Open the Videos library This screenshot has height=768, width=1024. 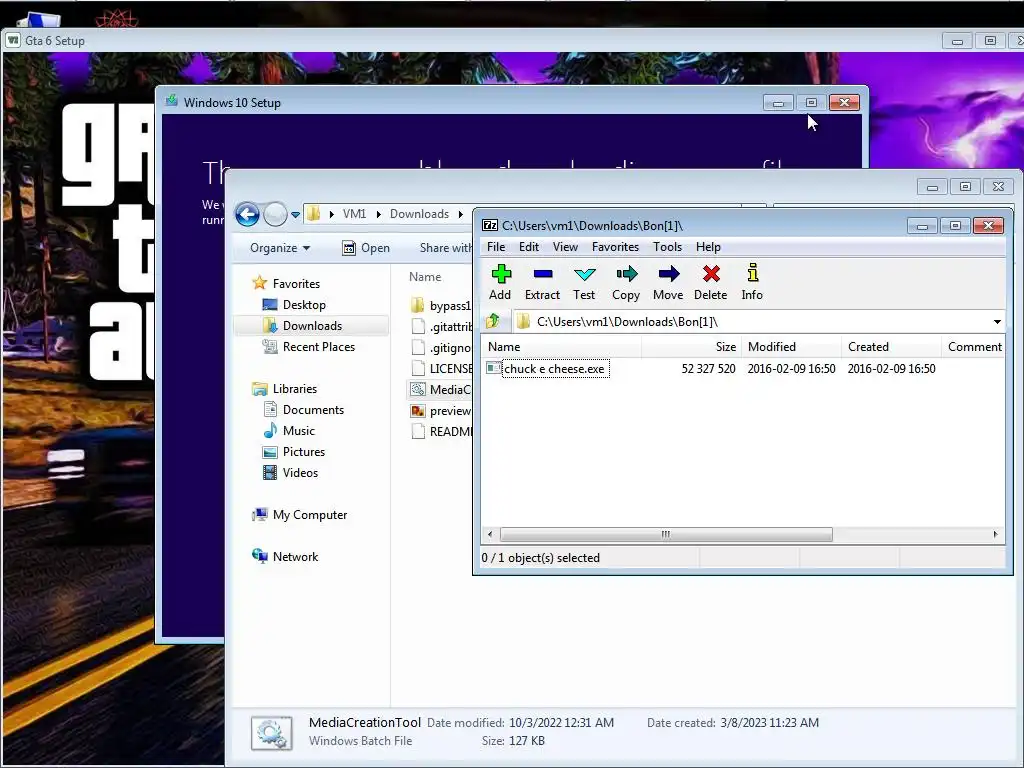(x=290, y=472)
